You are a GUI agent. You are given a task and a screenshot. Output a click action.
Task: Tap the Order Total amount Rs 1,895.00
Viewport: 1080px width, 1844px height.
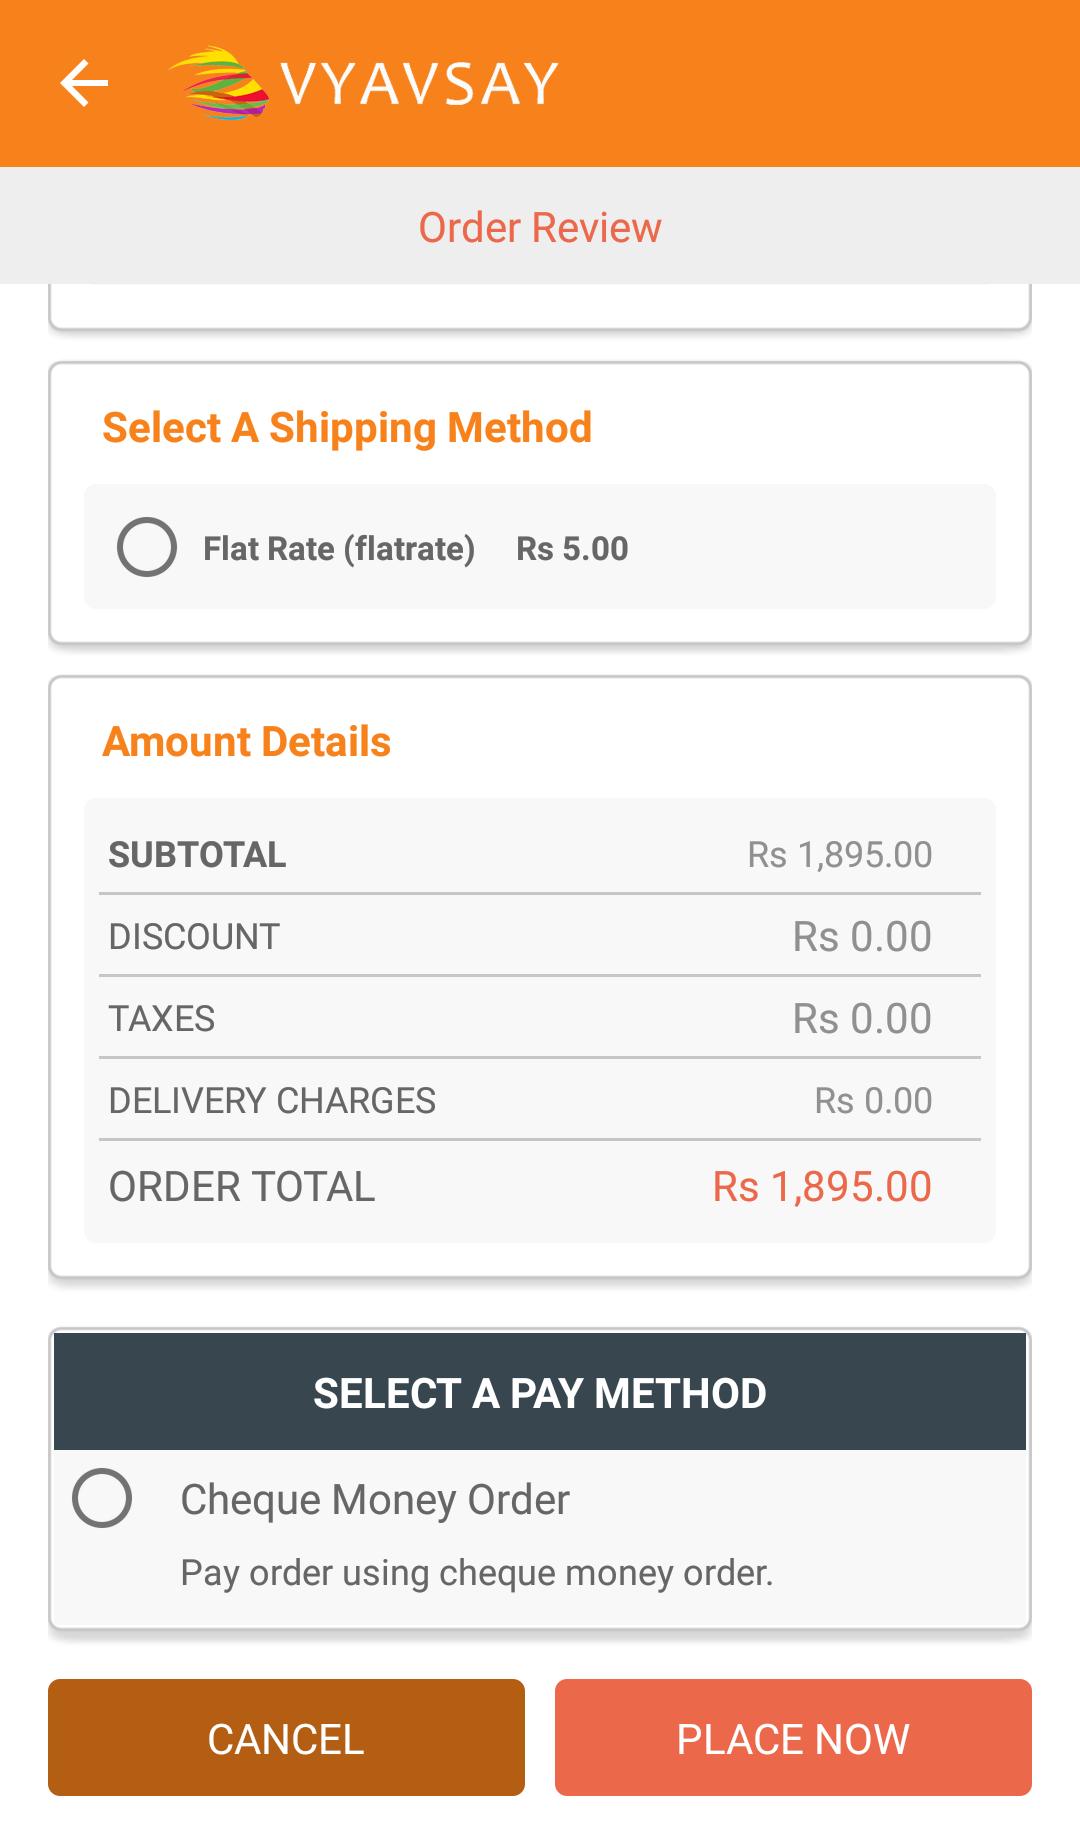click(822, 1187)
